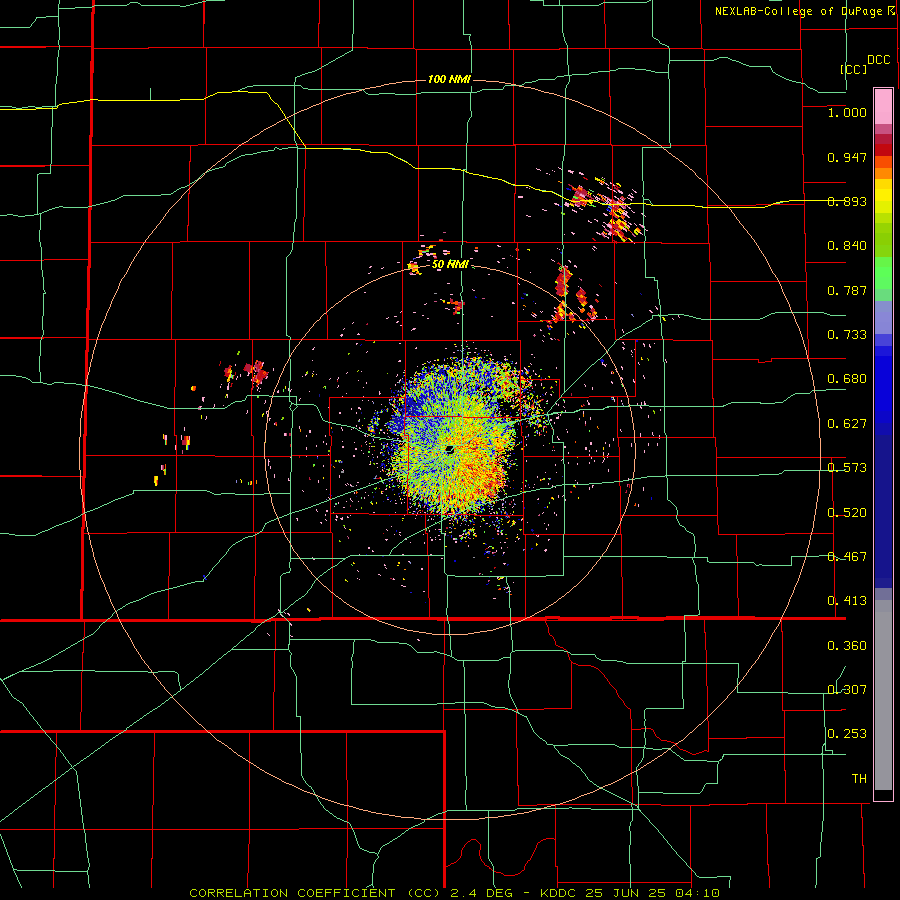The image size is (900, 900).
Task: Click the 0.573 legend value
Action: [x=847, y=468]
